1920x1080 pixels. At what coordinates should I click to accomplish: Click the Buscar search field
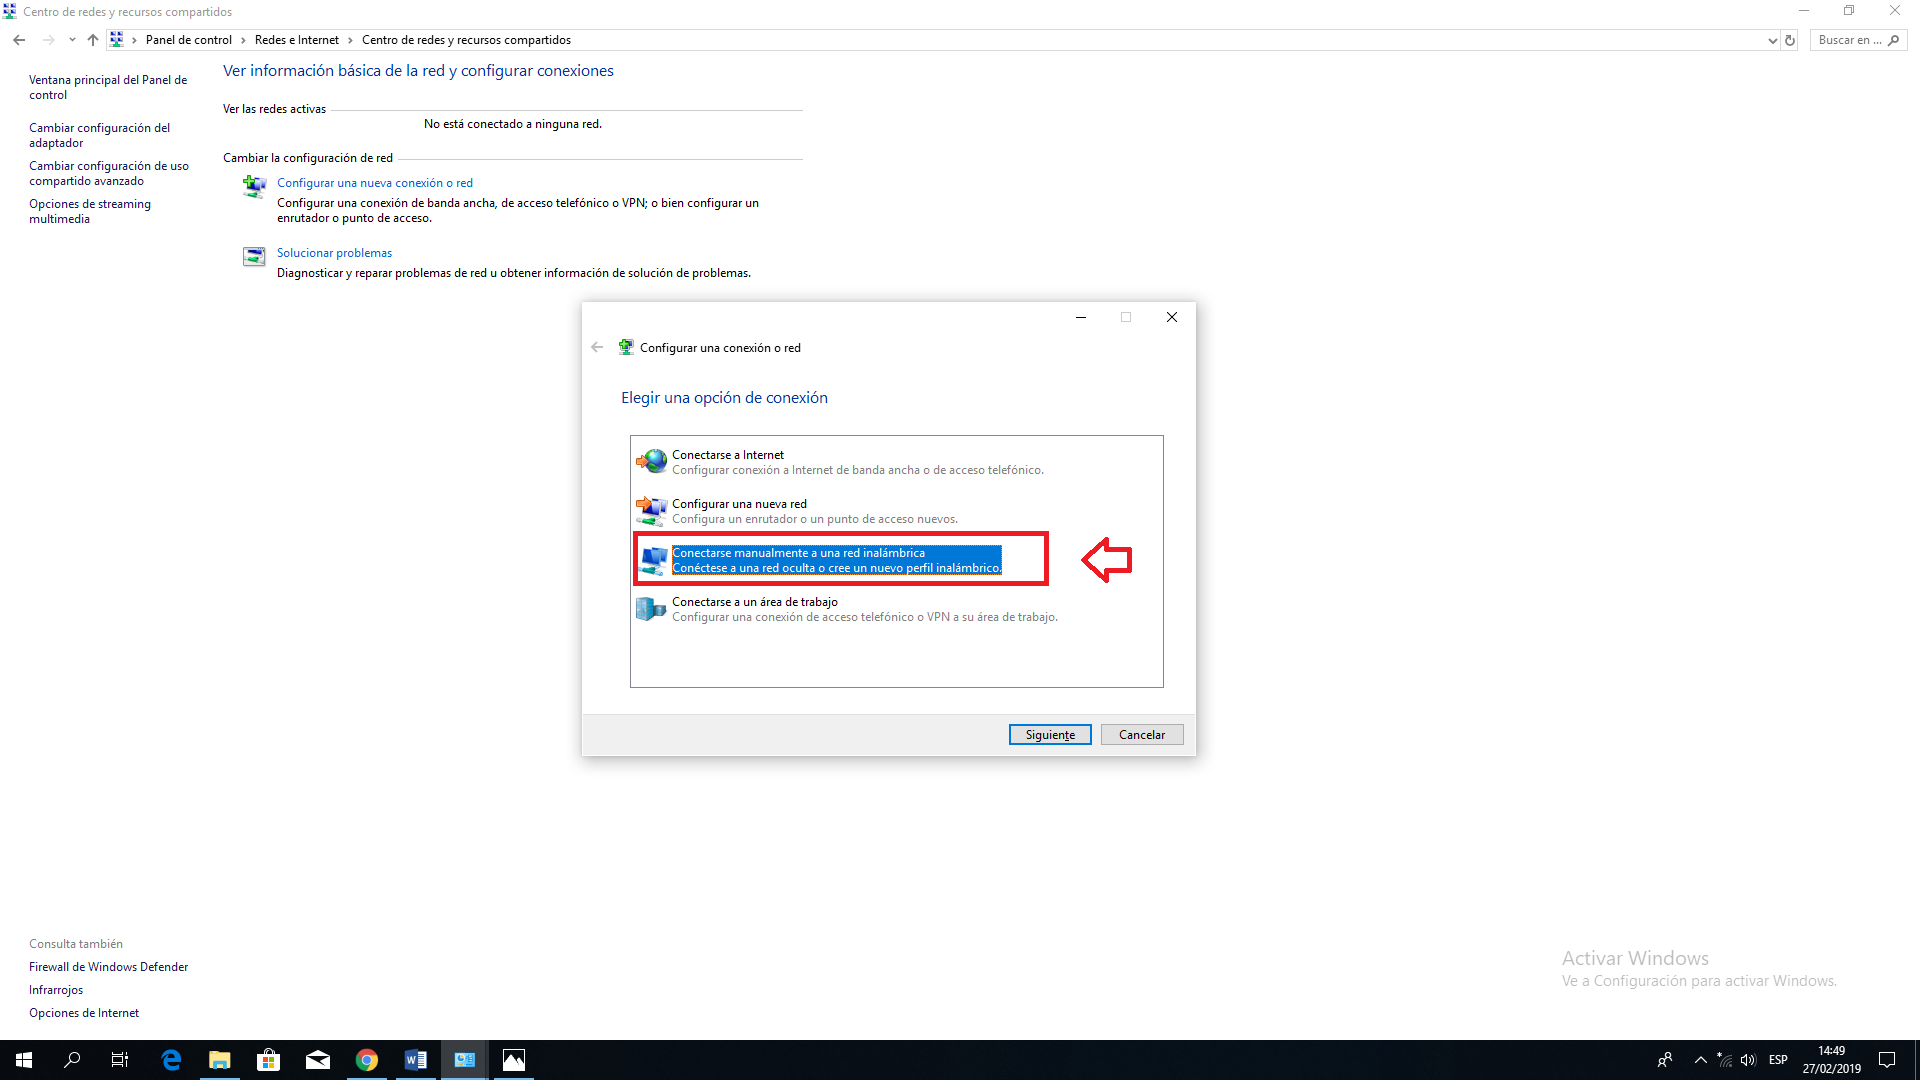[x=1849, y=40]
